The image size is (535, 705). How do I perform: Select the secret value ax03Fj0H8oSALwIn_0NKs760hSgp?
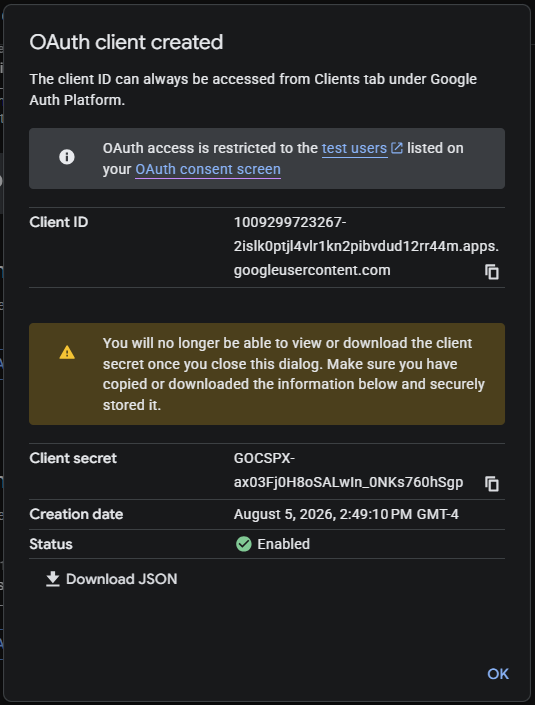click(x=348, y=482)
